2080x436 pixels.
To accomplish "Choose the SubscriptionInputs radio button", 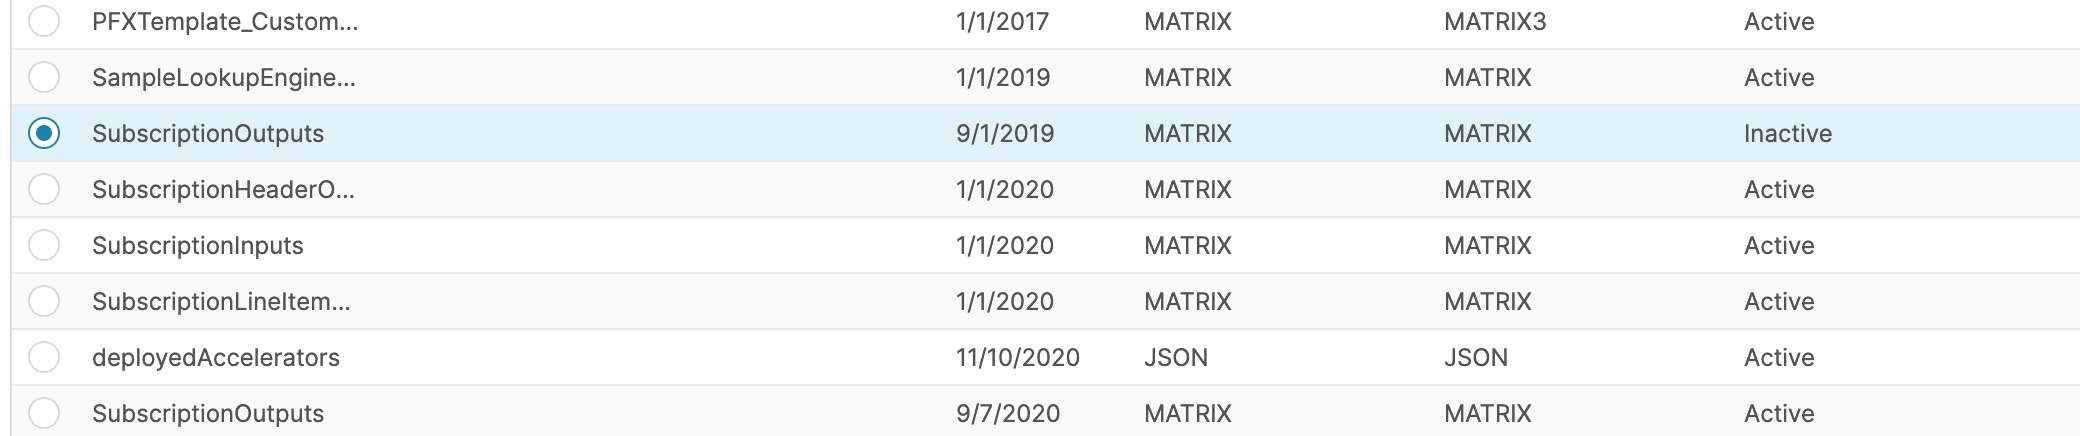I will pyautogui.click(x=44, y=245).
